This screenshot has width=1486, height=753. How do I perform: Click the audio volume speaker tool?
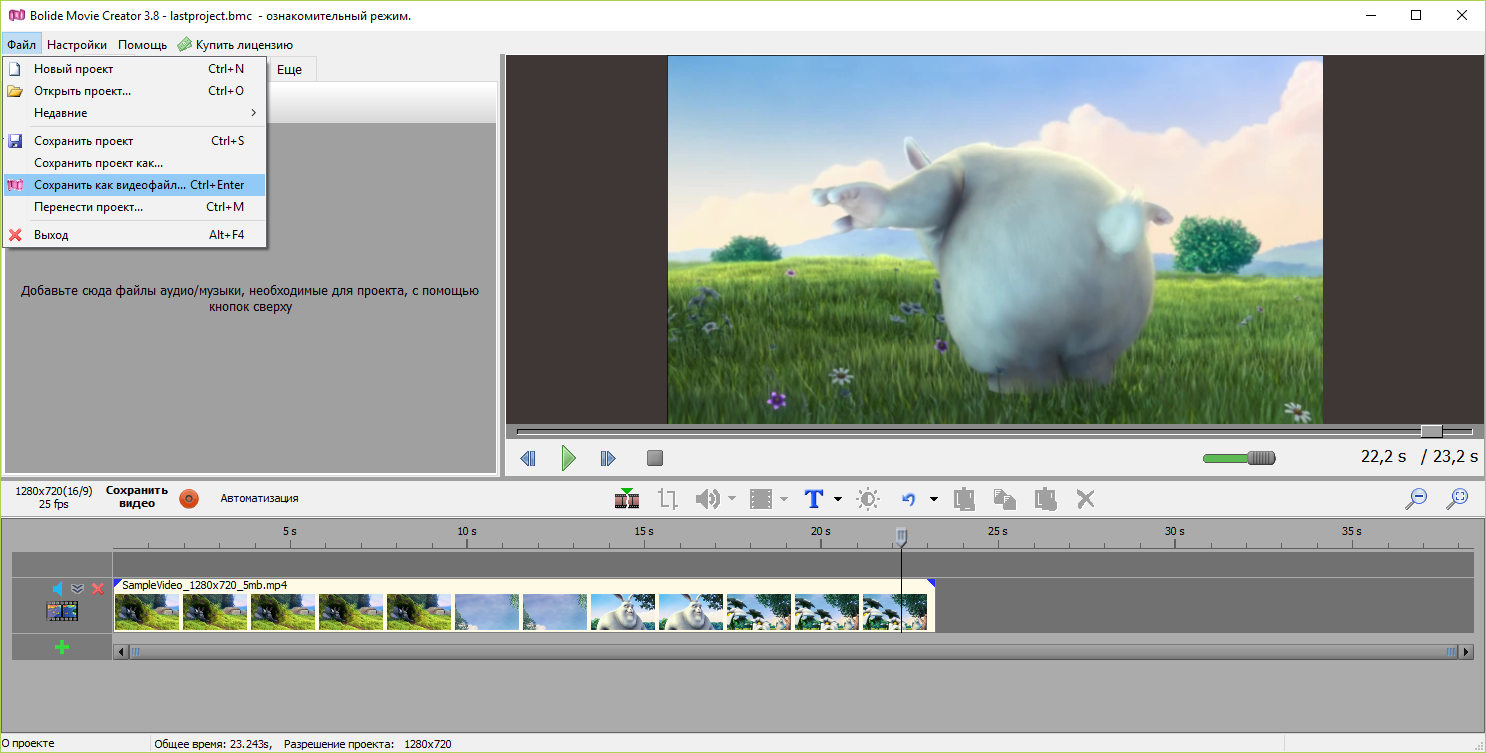tap(707, 498)
